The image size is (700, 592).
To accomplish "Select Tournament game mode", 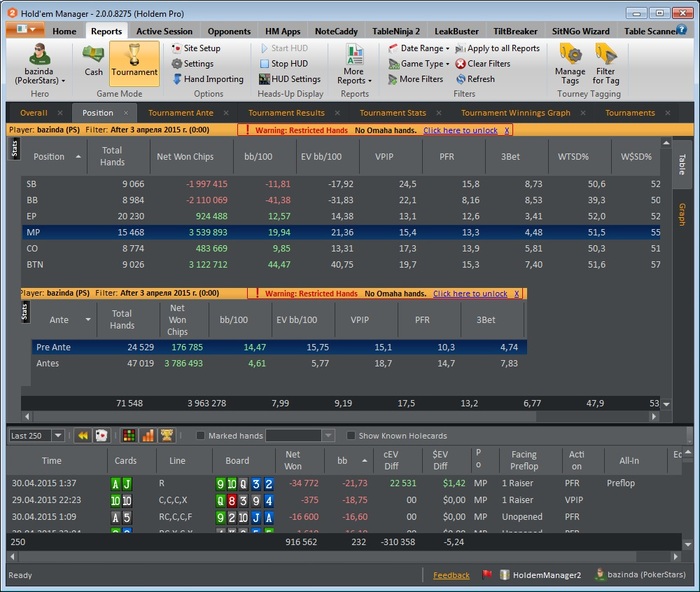I will 134,63.
